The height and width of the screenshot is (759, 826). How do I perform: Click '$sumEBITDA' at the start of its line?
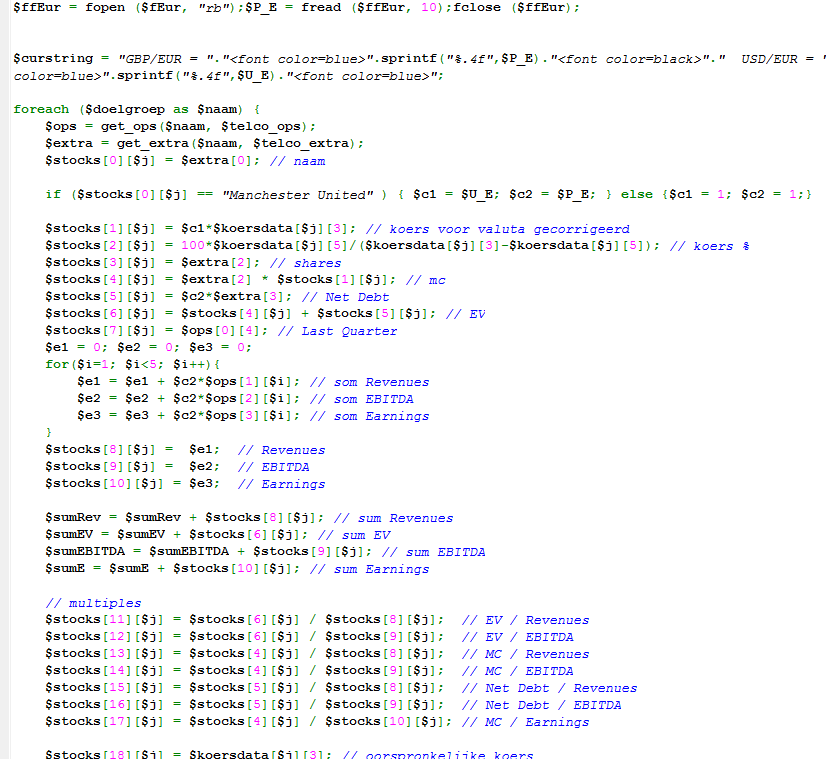click(x=85, y=551)
